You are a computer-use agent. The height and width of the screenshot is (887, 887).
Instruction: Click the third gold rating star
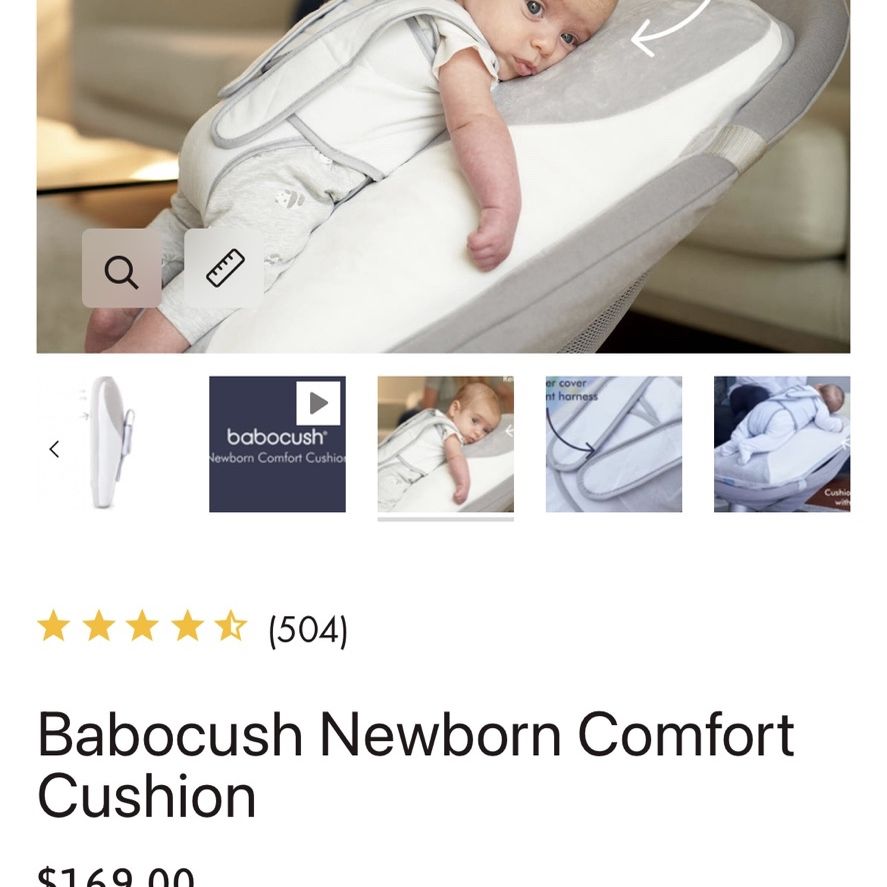tap(142, 626)
